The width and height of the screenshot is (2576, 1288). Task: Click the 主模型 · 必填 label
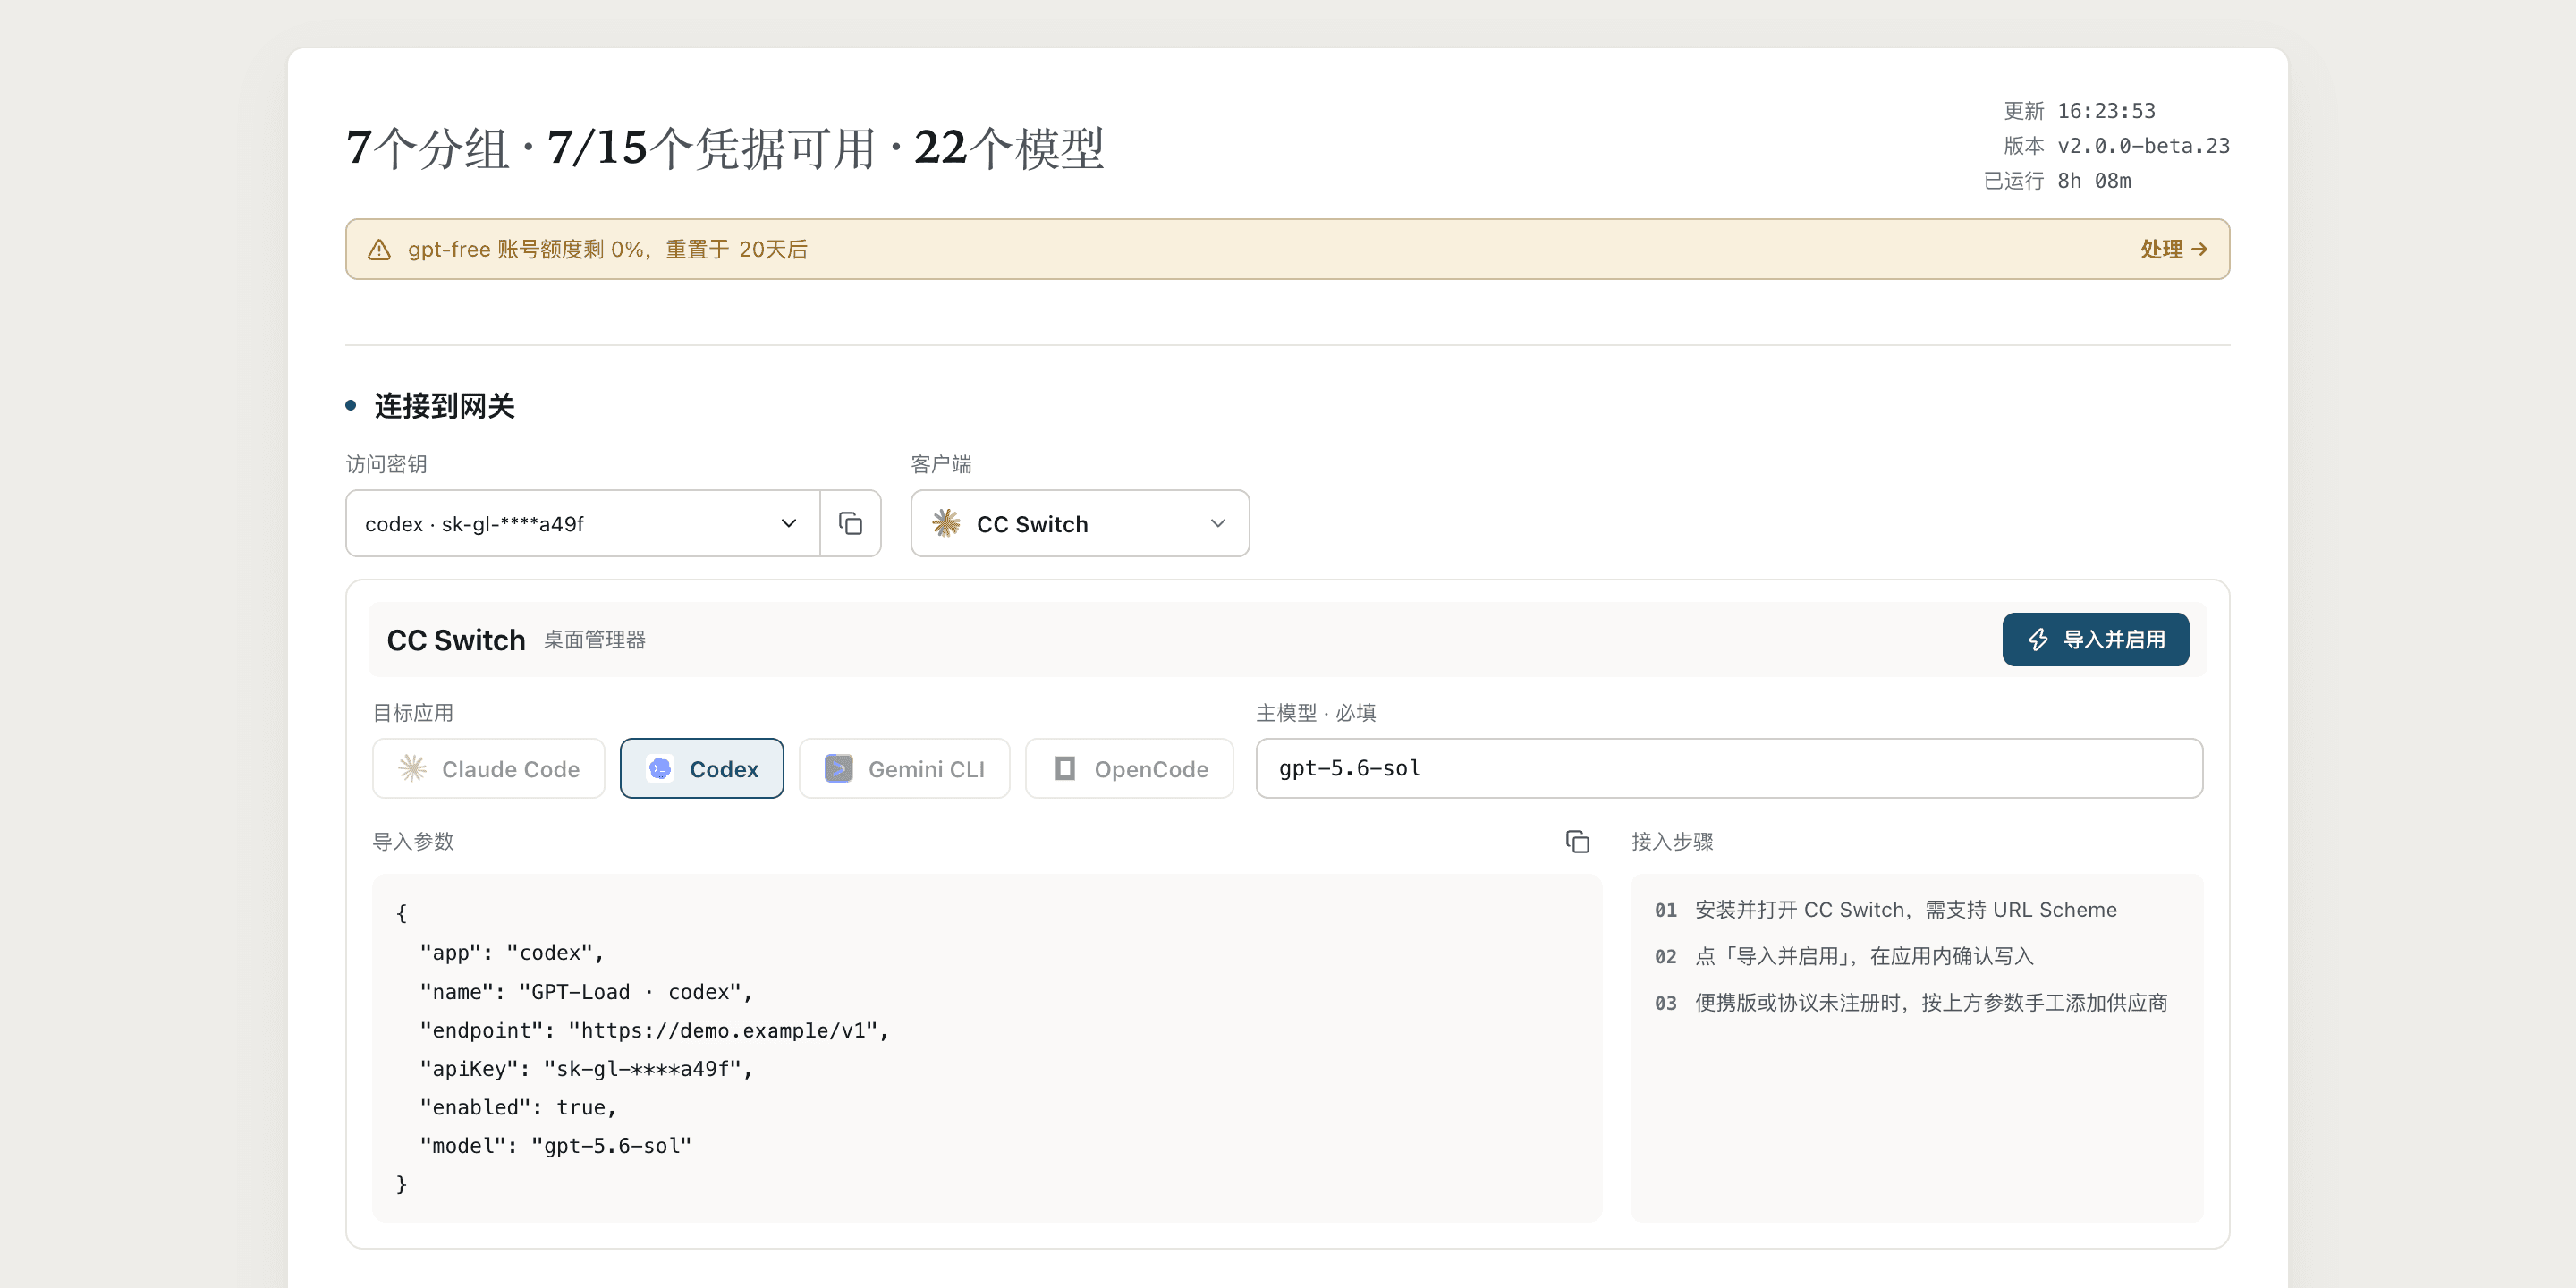tap(1316, 713)
